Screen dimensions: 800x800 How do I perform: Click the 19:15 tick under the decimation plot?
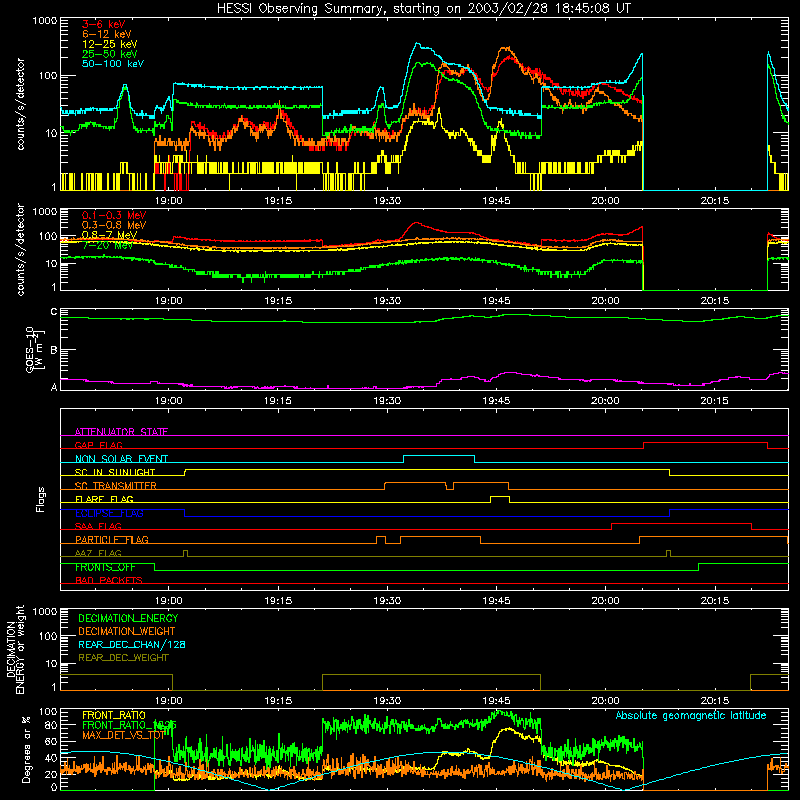coord(278,701)
